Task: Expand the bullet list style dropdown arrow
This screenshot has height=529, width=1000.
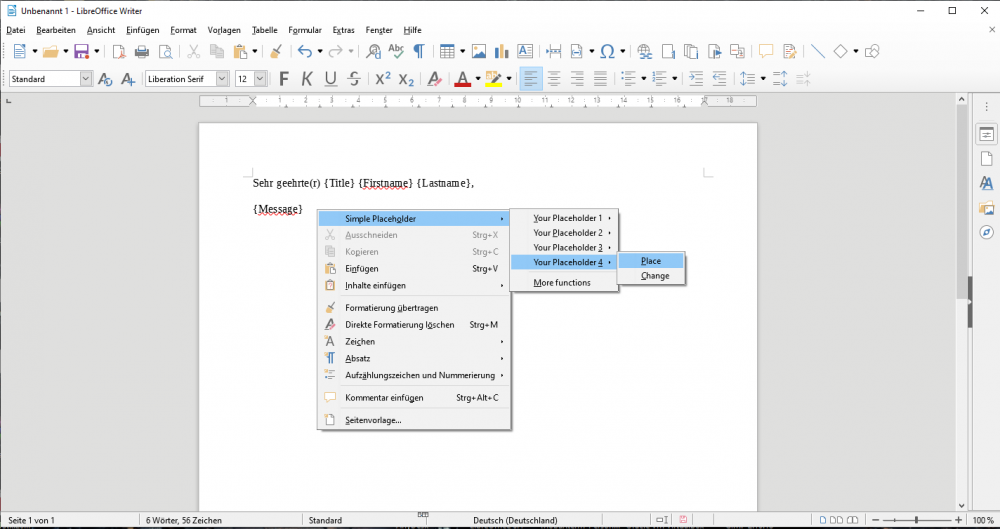Action: pyautogui.click(x=643, y=79)
